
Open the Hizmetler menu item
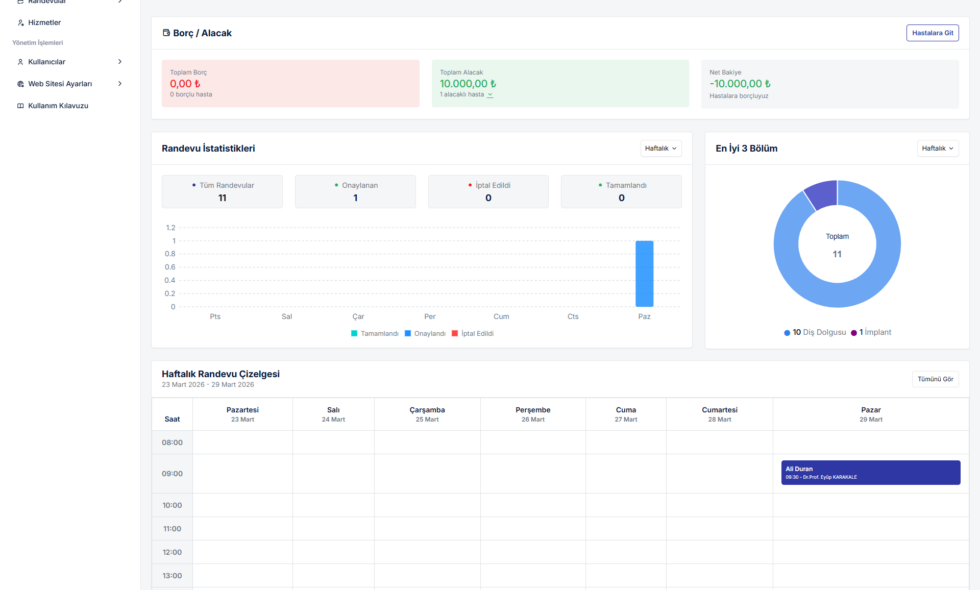(x=44, y=22)
